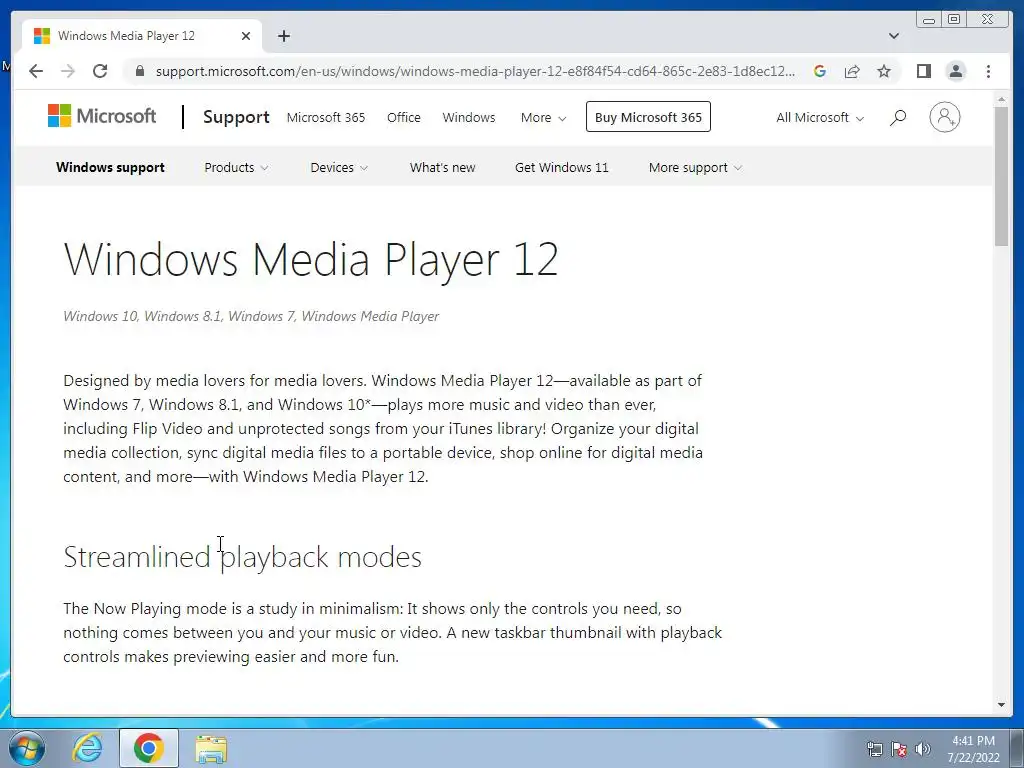
Task: Open the clock showing 4:41 PM
Action: tap(974, 749)
